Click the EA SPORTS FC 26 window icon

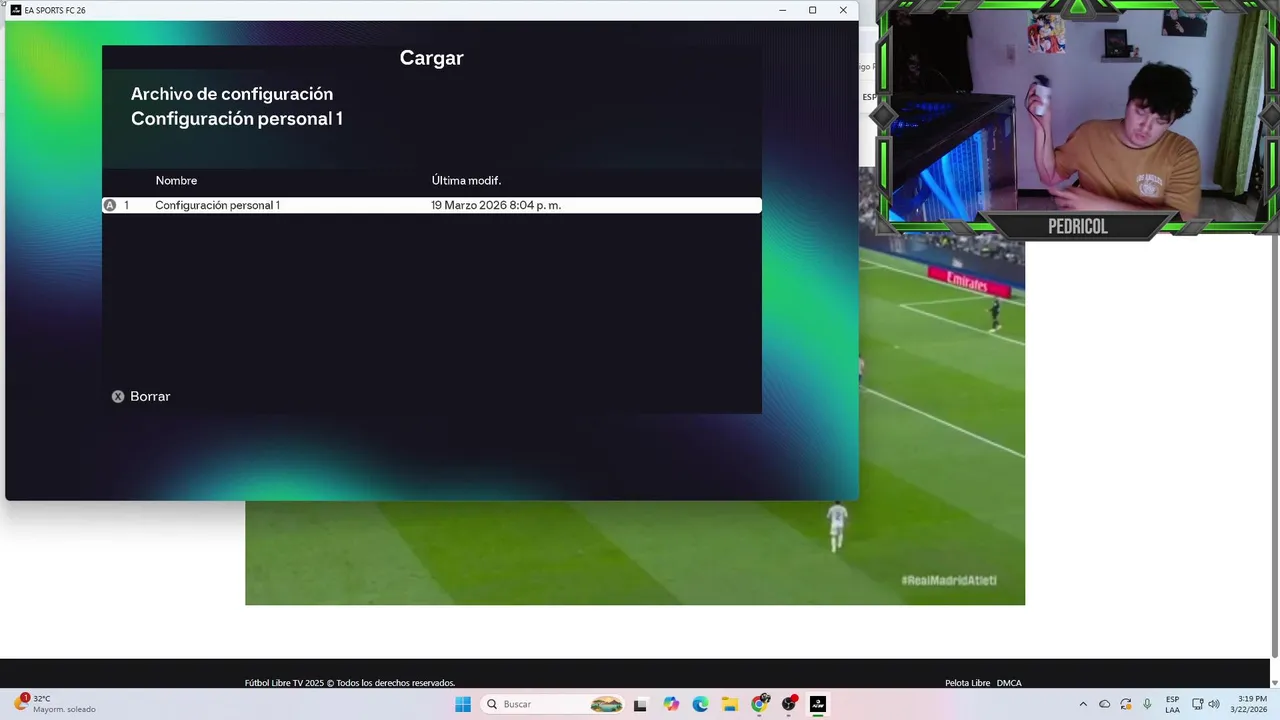[16, 10]
